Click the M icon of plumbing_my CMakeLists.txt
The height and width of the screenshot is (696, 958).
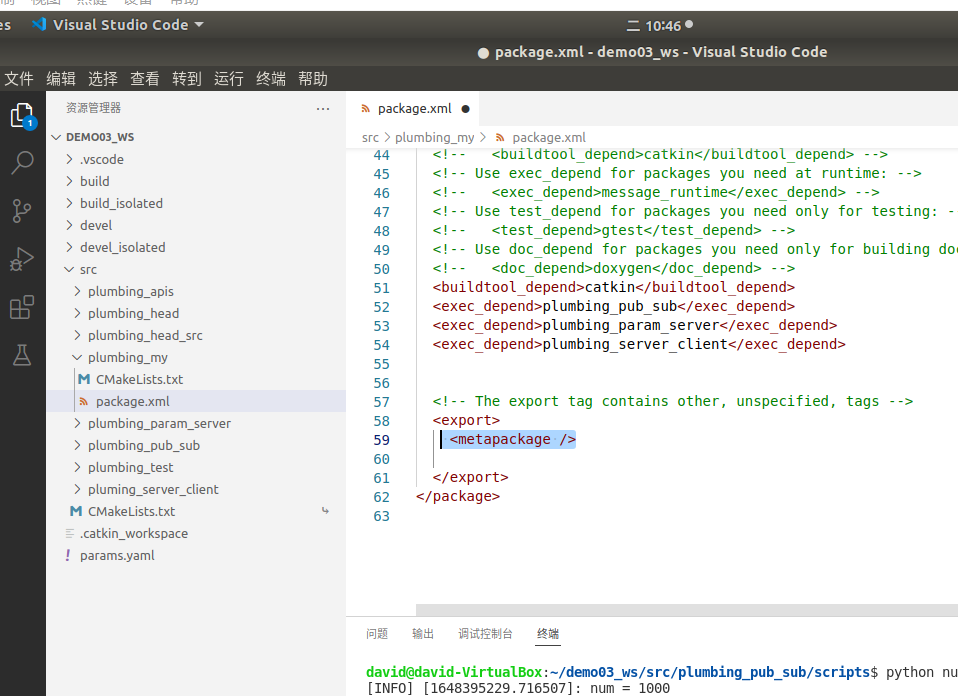tap(84, 379)
